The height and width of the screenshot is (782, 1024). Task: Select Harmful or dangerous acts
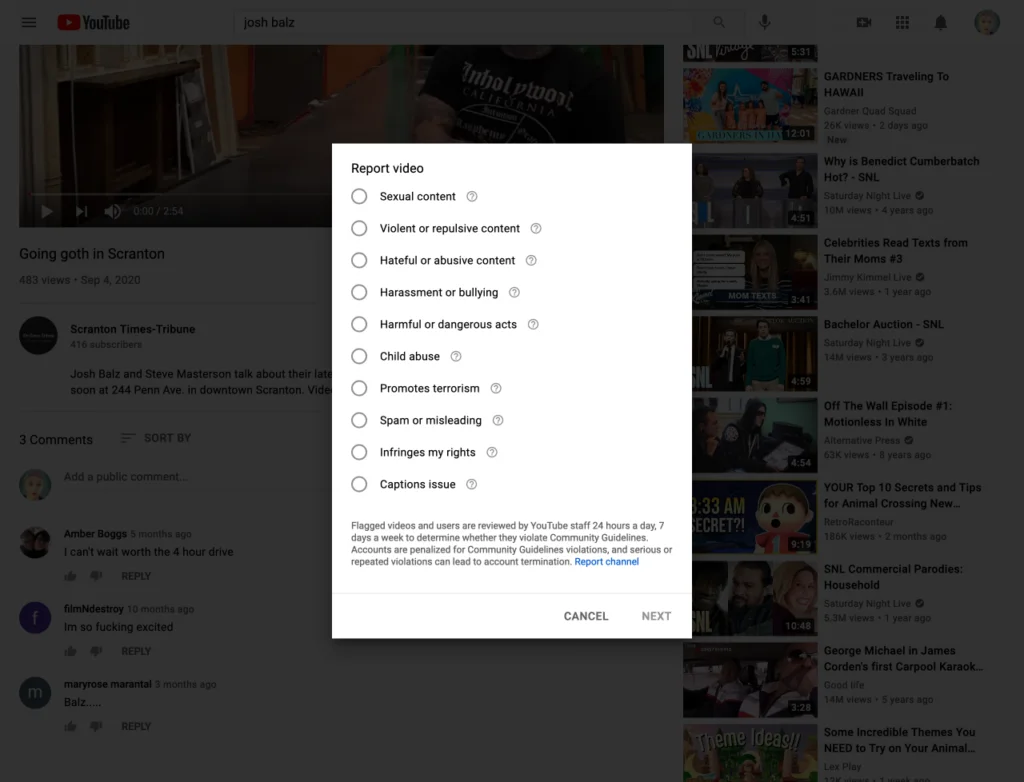tap(359, 325)
